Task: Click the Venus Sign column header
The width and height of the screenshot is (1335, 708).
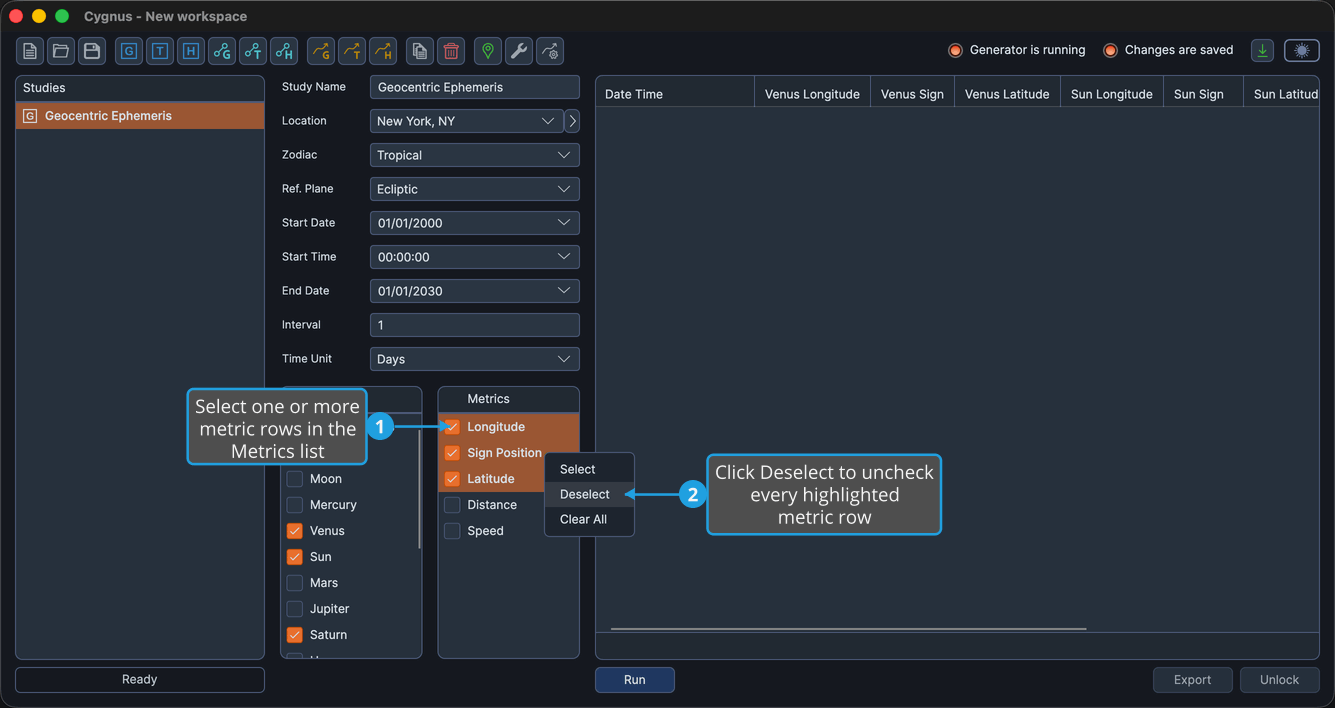Action: point(912,94)
